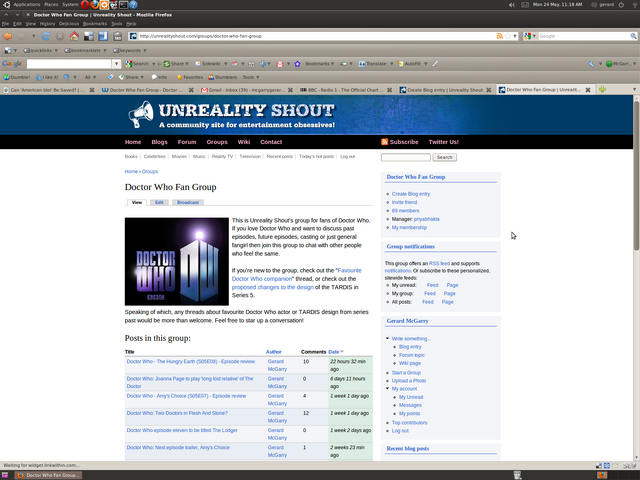Expand the bookmarklets bookmark folder

click(85, 51)
